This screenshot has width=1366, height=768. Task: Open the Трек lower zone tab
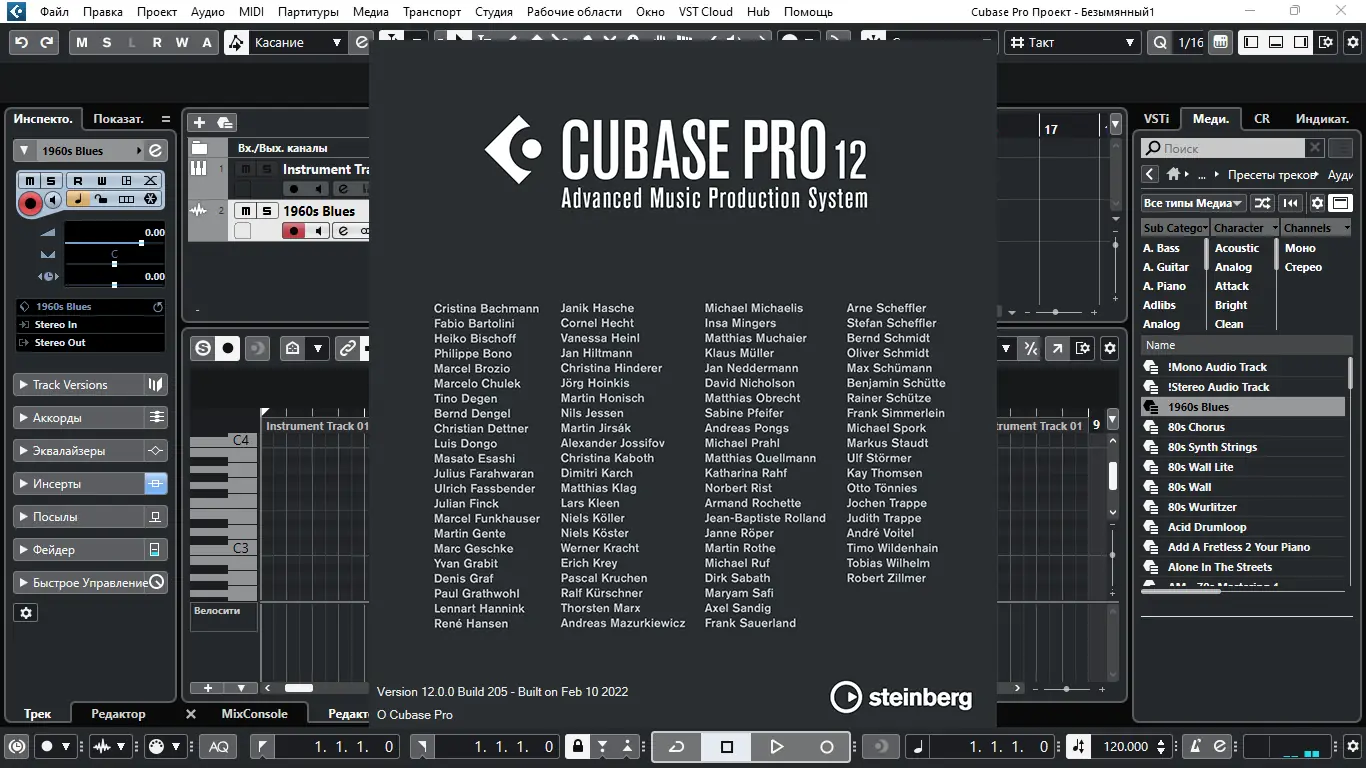point(38,714)
